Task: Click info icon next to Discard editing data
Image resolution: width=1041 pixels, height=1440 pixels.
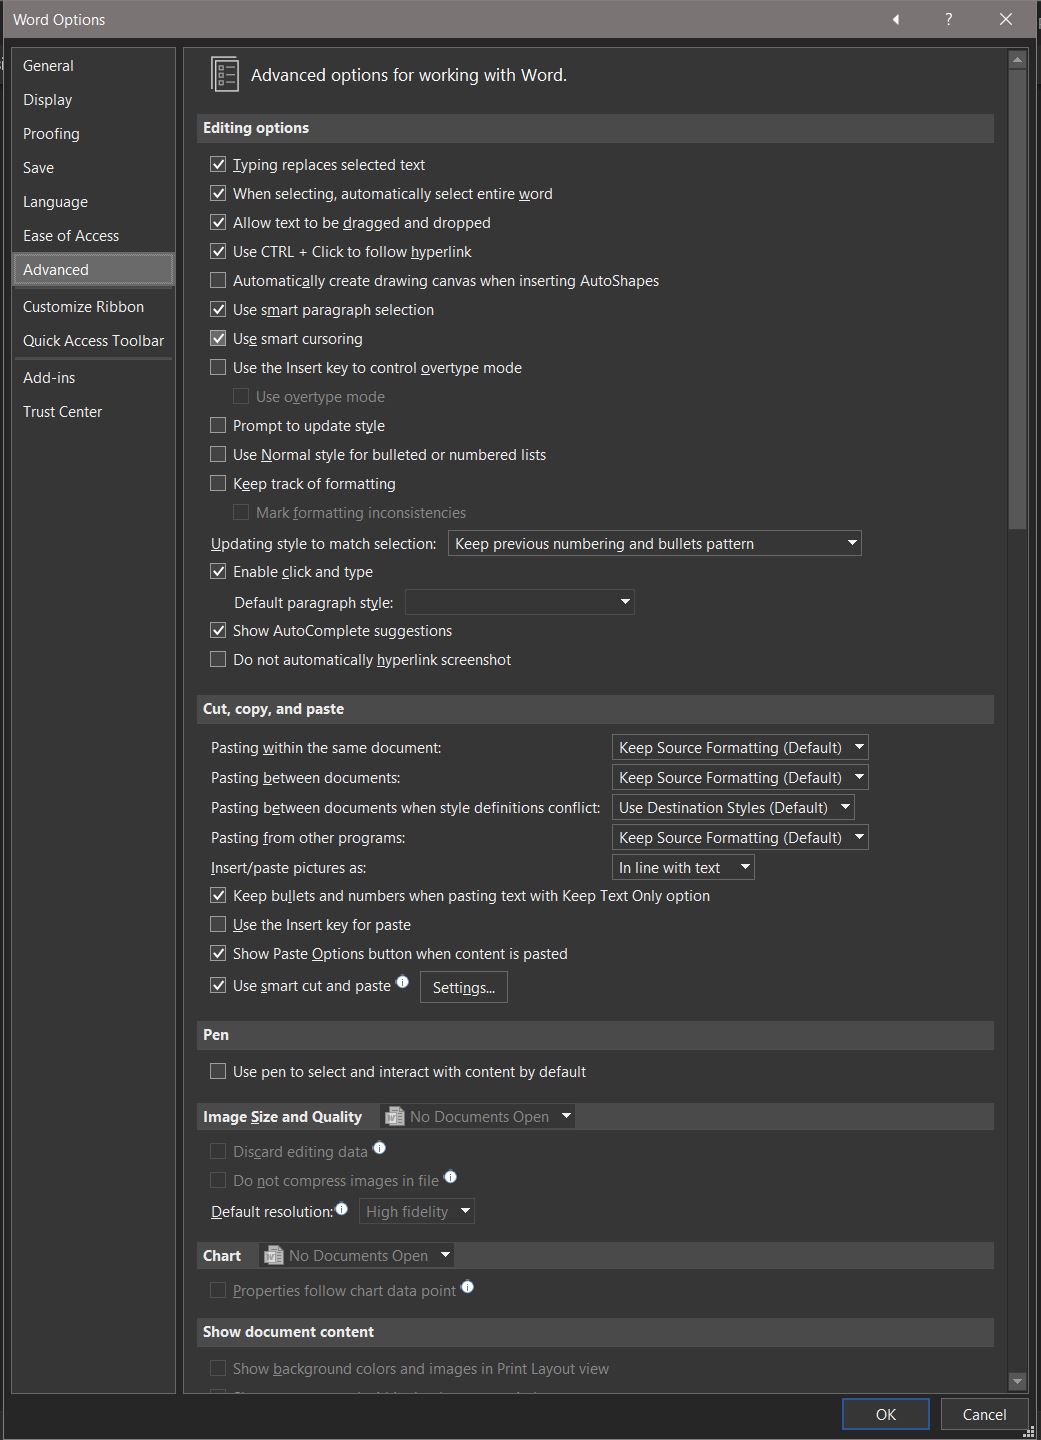Action: (x=379, y=1148)
